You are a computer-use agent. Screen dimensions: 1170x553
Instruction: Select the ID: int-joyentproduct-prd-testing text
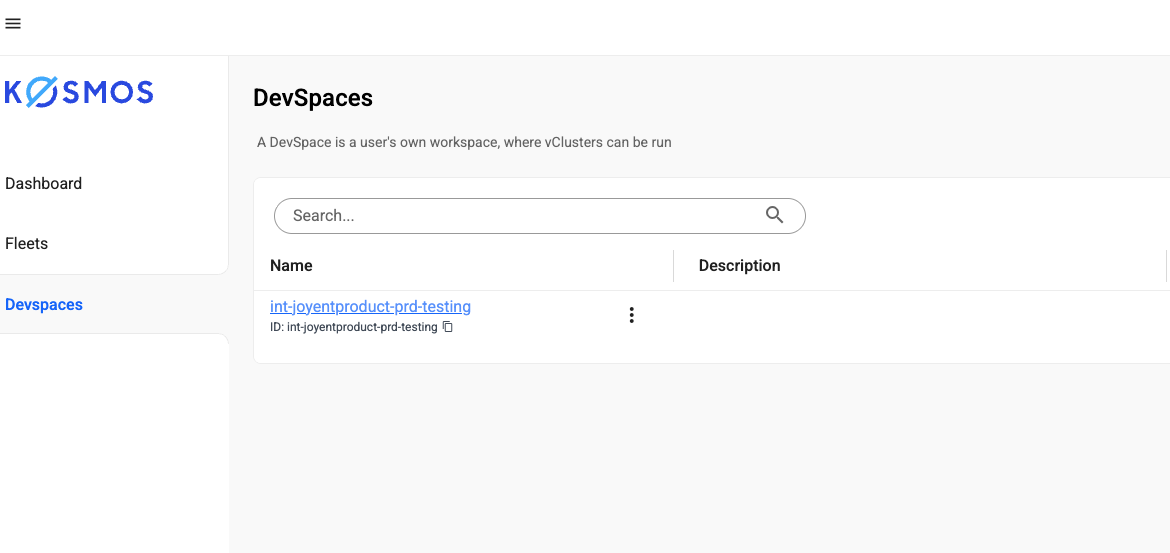354,327
